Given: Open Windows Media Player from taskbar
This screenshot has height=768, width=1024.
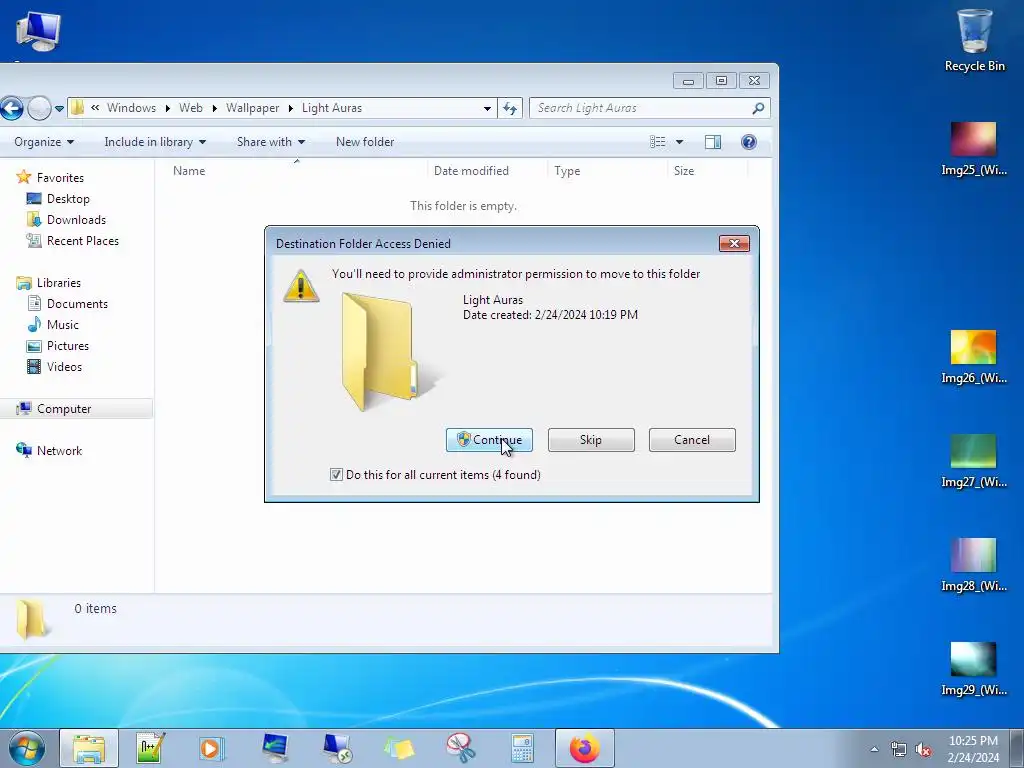Looking at the screenshot, I should coord(212,748).
